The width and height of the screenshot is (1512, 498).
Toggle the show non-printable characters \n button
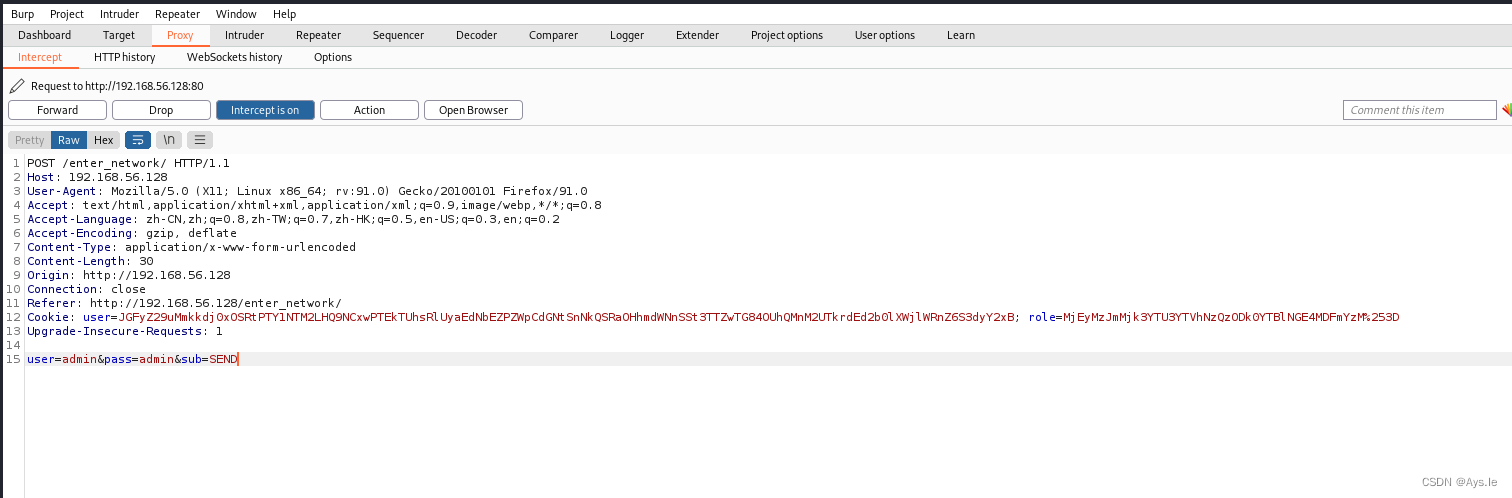click(169, 140)
